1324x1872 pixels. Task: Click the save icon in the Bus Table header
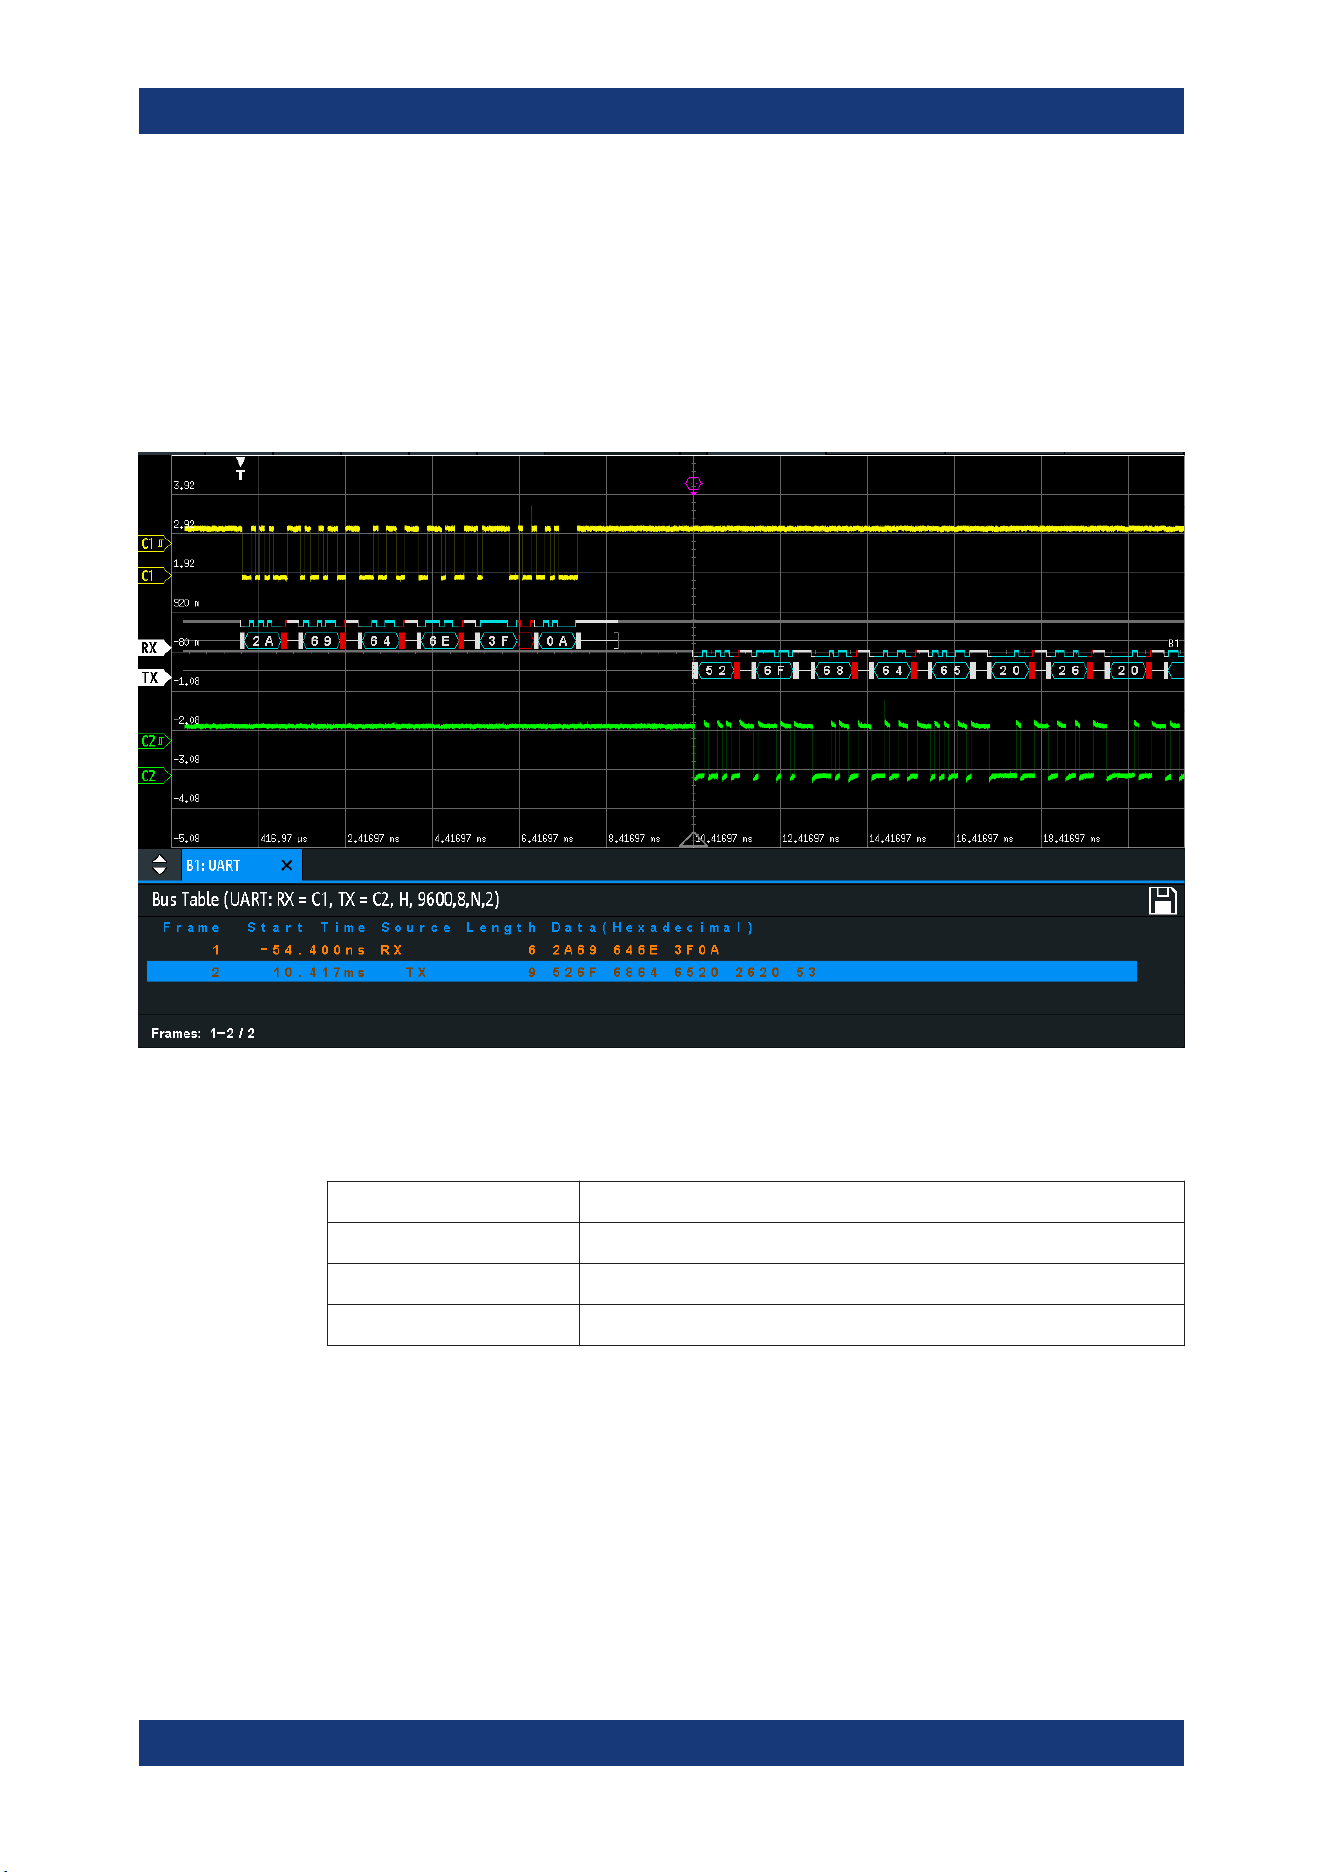click(x=1162, y=900)
